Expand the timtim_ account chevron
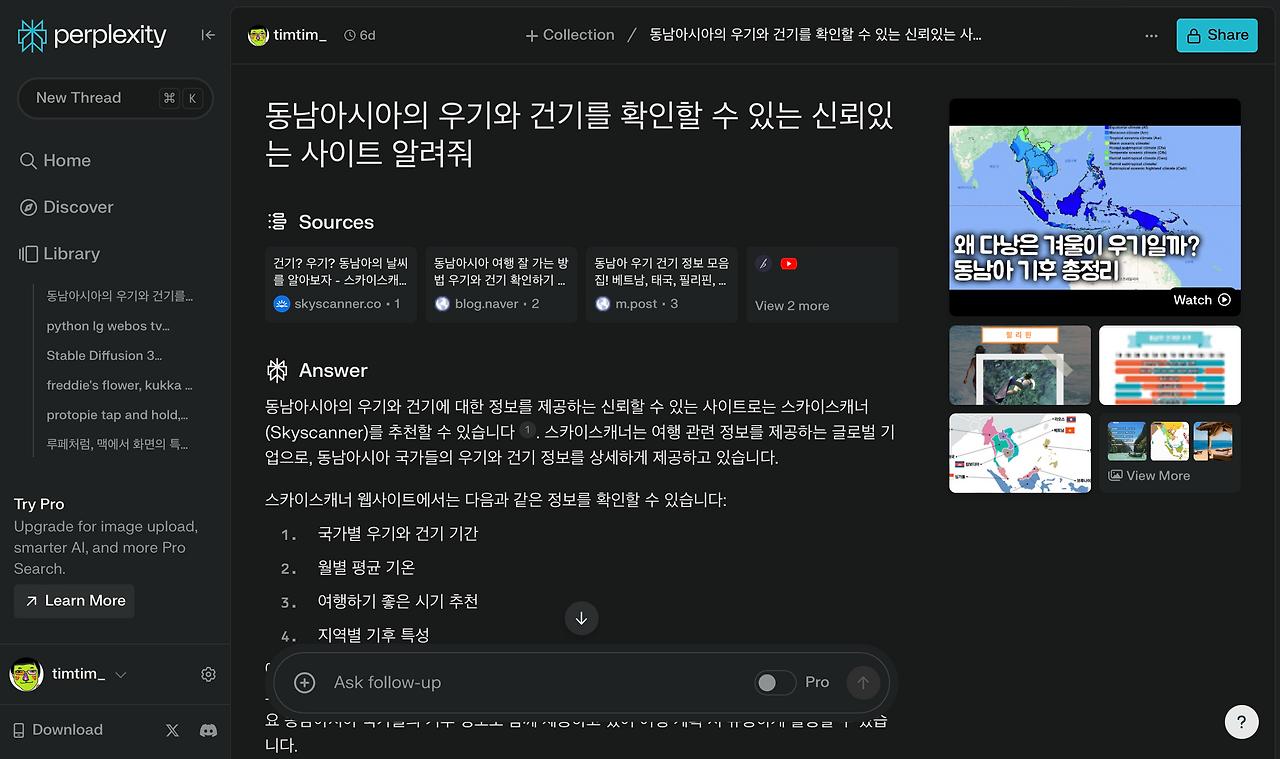The height and width of the screenshot is (759, 1280). [120, 674]
